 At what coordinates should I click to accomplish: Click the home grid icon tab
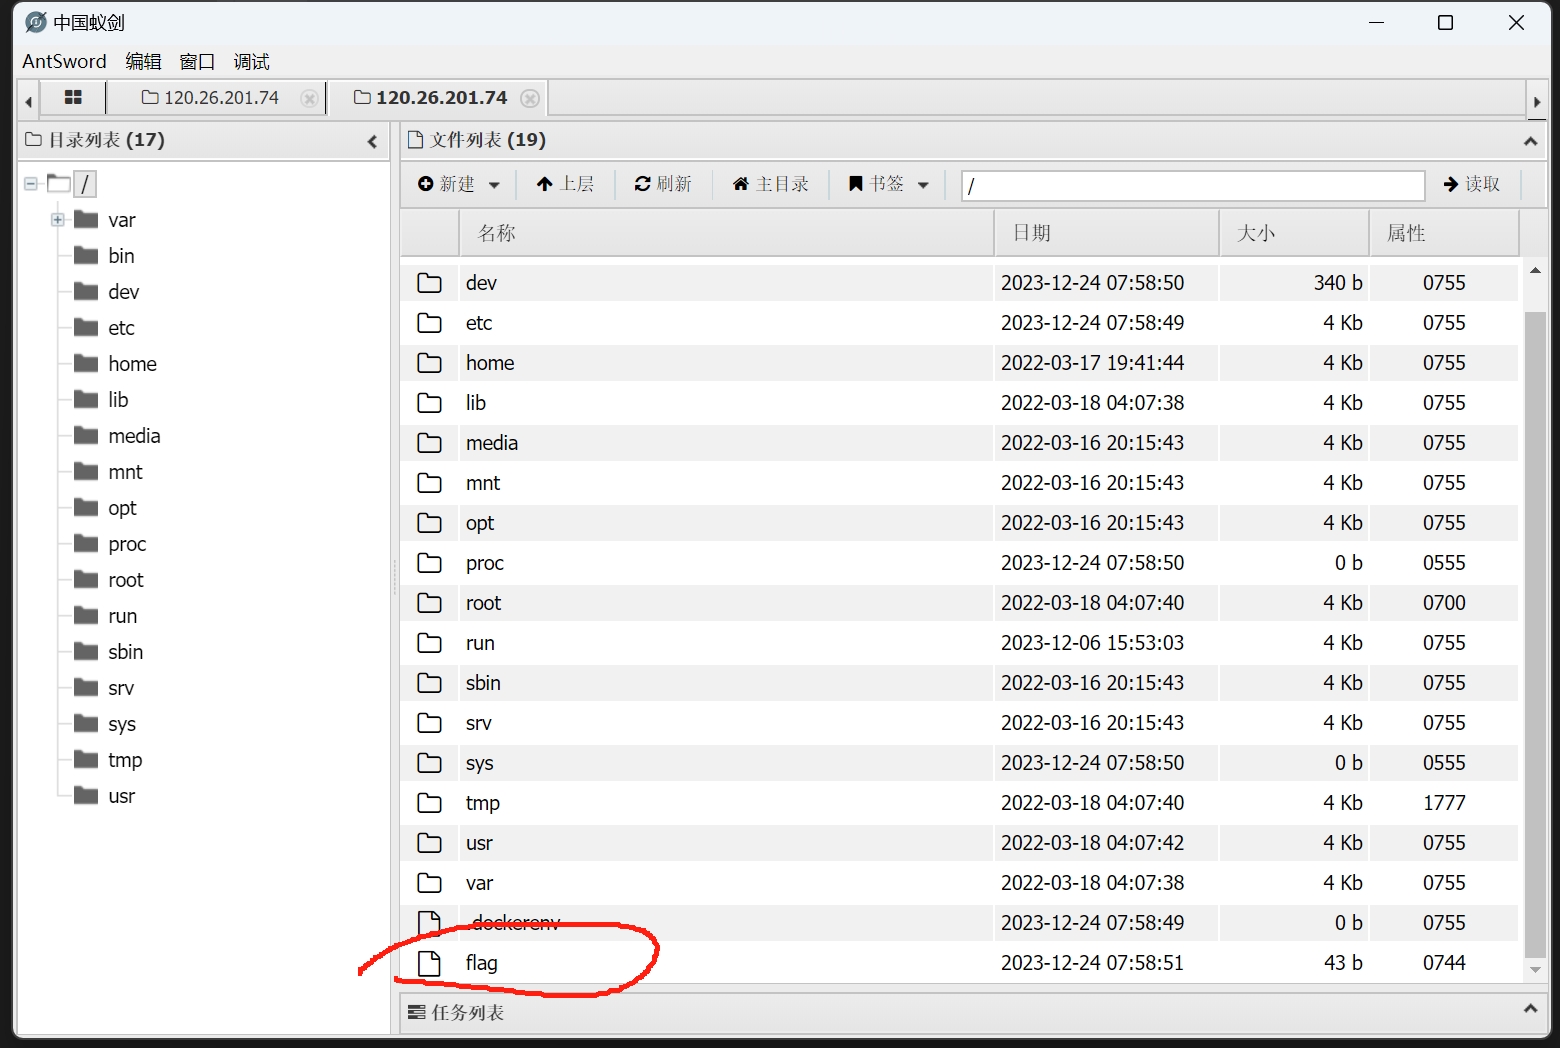tap(73, 98)
